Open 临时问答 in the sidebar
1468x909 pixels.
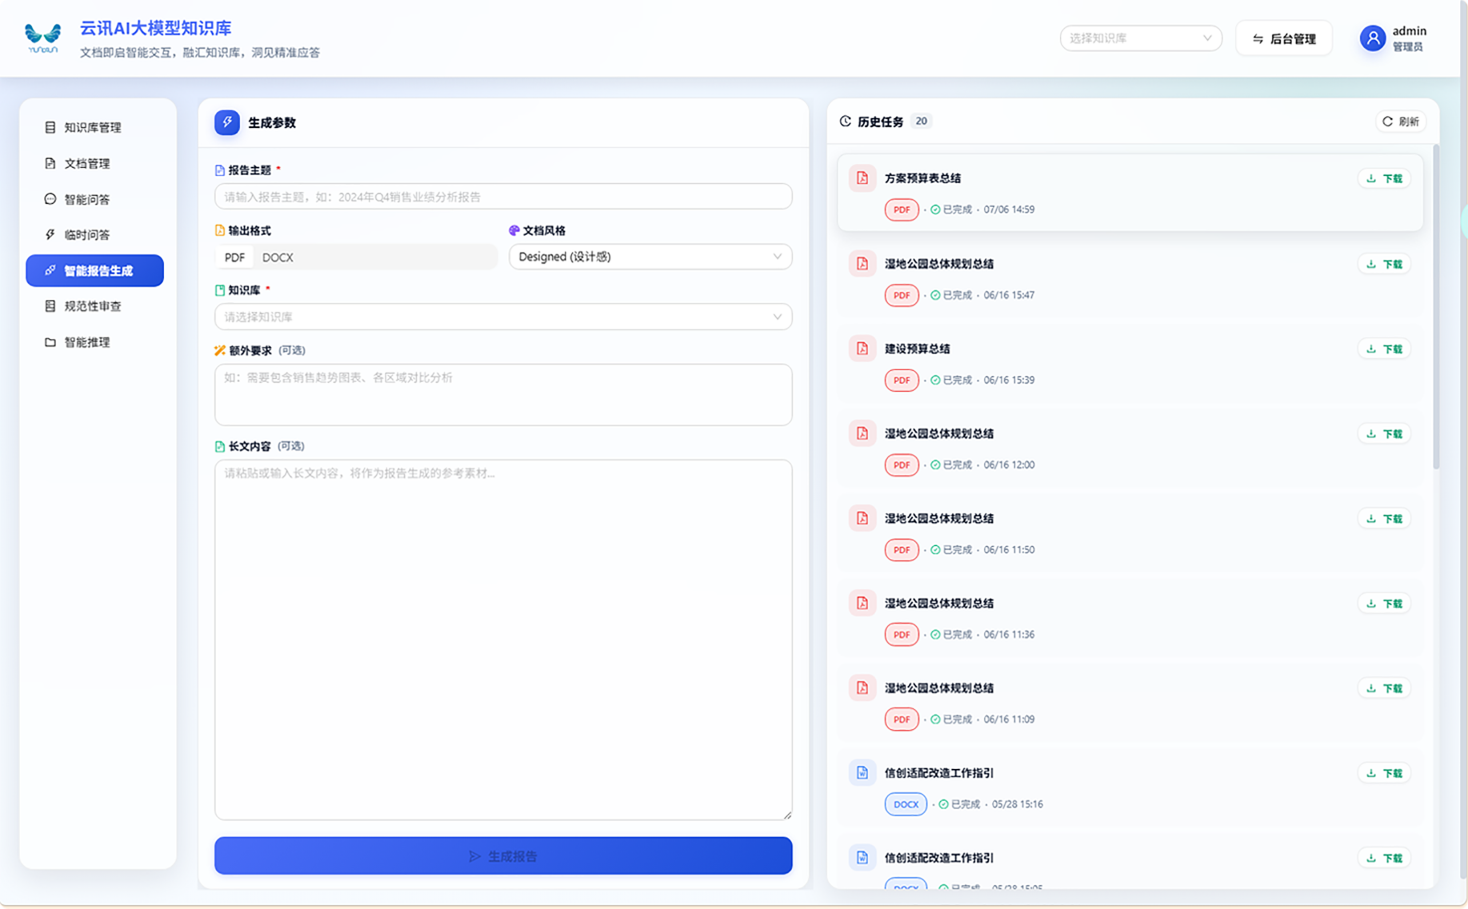pyautogui.click(x=95, y=235)
